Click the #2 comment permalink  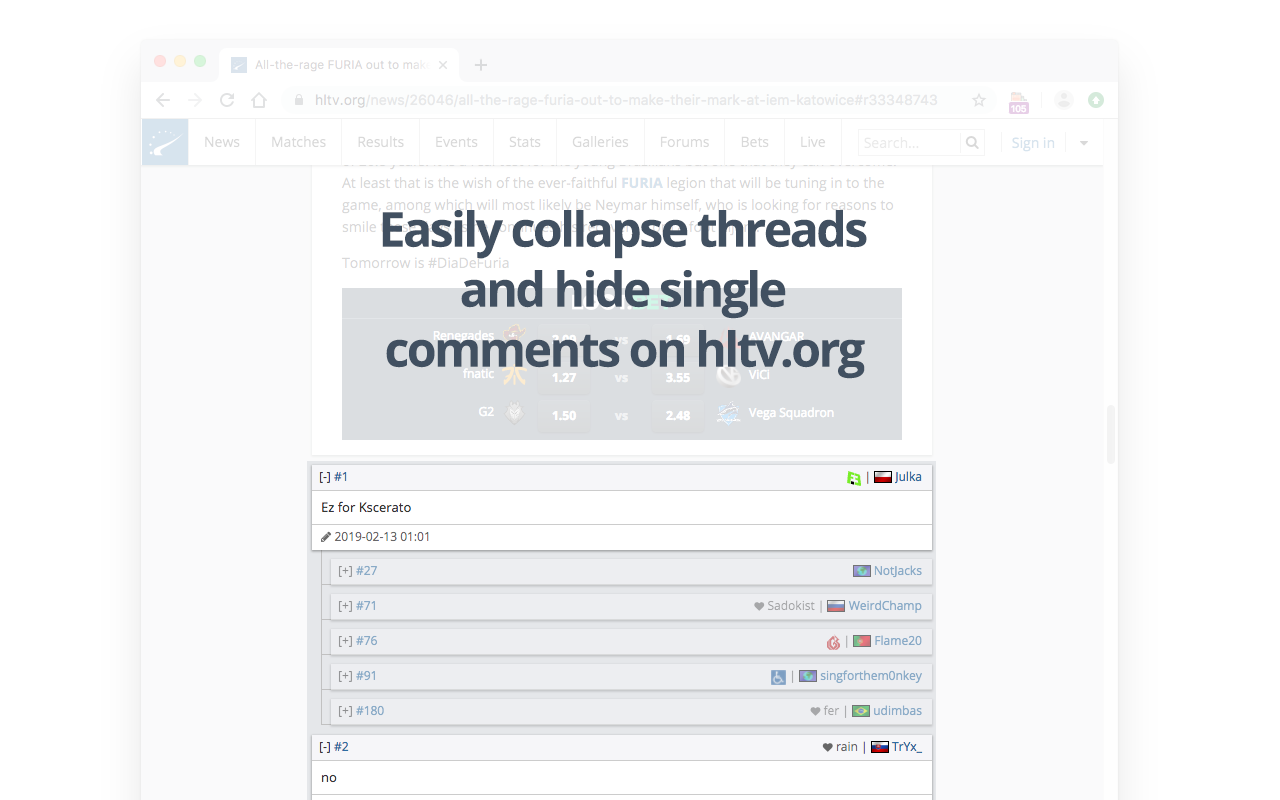pyautogui.click(x=341, y=747)
